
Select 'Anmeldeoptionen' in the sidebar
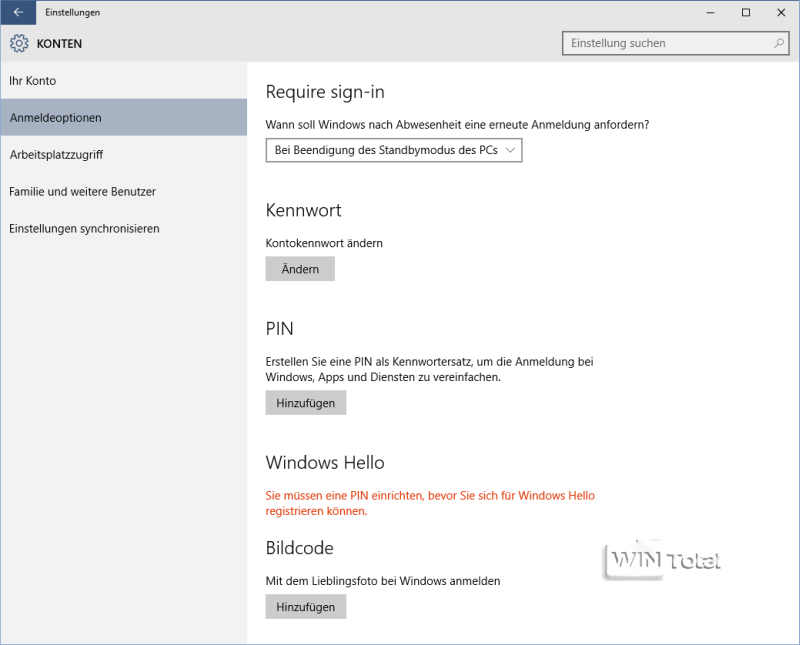click(56, 118)
